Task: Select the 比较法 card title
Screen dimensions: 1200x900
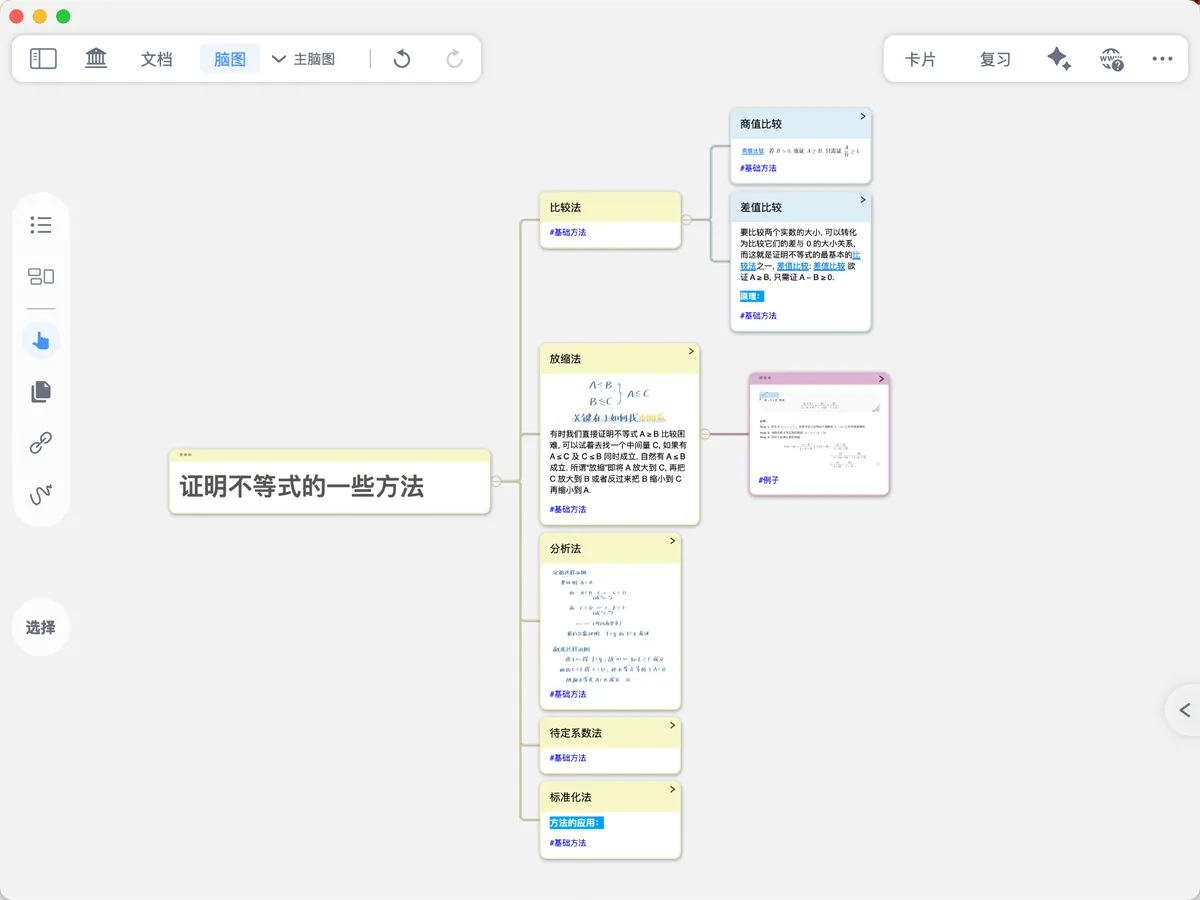Action: (x=565, y=207)
